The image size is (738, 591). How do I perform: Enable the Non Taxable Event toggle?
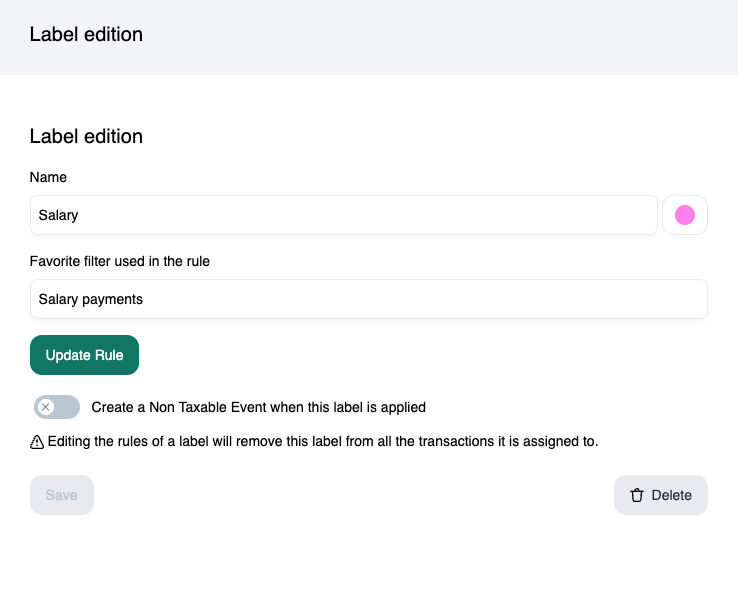(x=57, y=407)
